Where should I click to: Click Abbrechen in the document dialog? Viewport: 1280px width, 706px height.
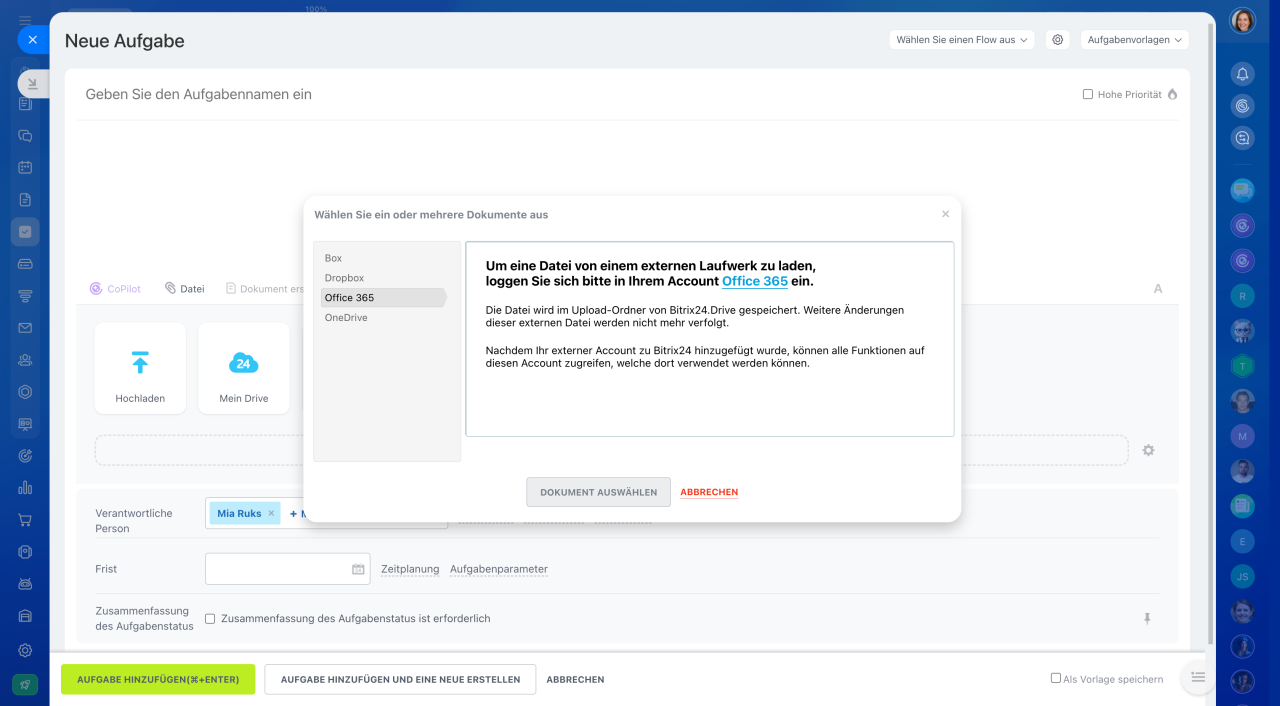(x=709, y=492)
